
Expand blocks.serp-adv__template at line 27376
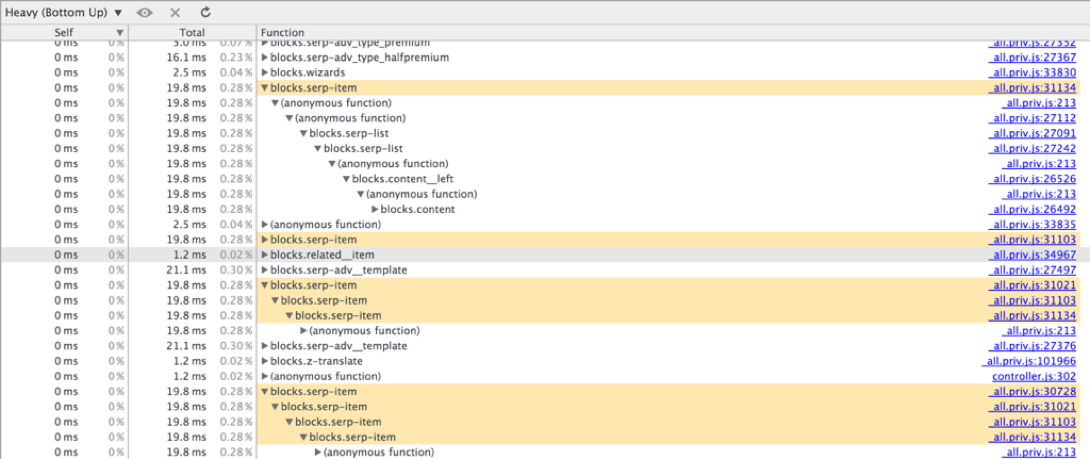click(x=265, y=346)
